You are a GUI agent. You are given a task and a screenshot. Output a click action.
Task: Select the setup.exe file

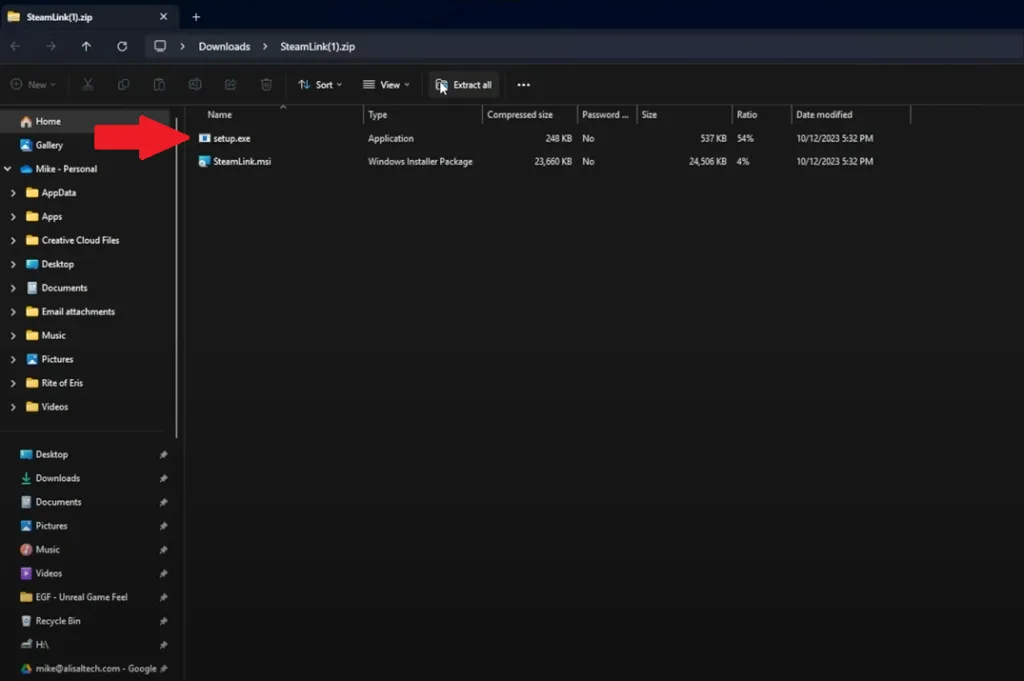point(232,138)
